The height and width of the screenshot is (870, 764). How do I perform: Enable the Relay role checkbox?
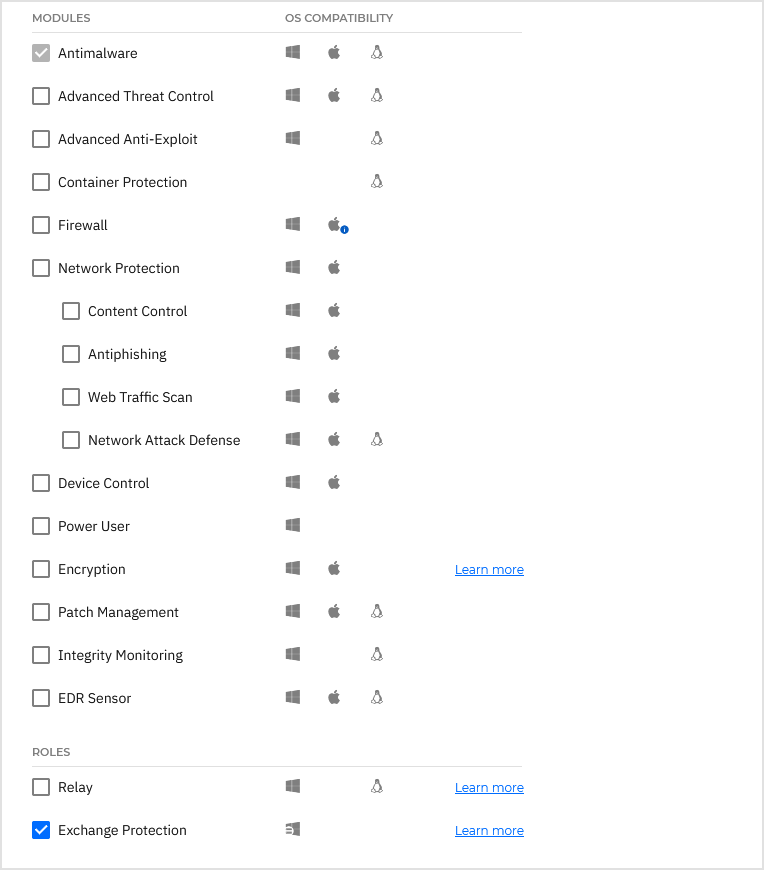pyautogui.click(x=41, y=787)
